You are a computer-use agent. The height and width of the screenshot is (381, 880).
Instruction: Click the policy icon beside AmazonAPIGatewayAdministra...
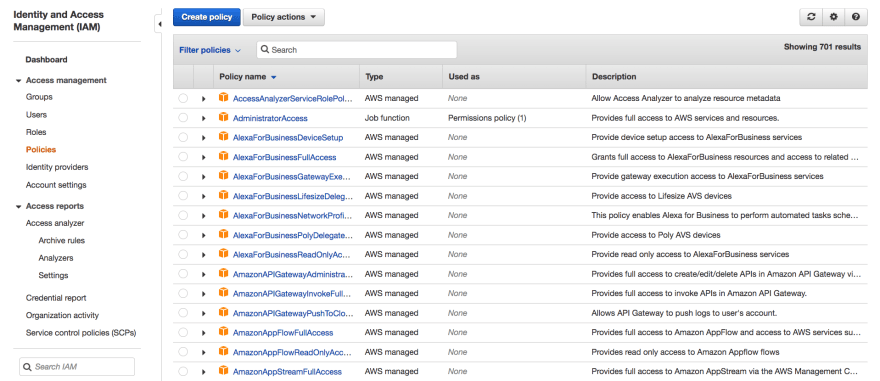click(223, 274)
